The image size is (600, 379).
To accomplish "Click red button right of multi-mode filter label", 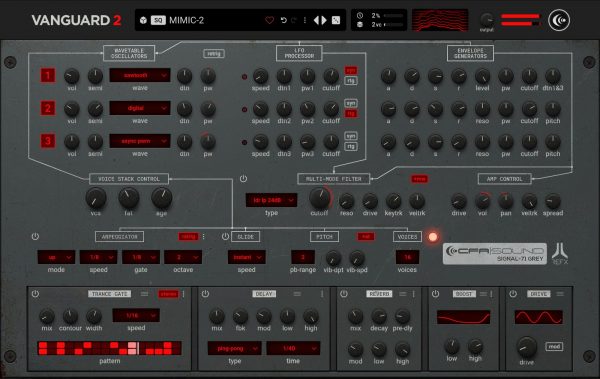I will (x=419, y=179).
